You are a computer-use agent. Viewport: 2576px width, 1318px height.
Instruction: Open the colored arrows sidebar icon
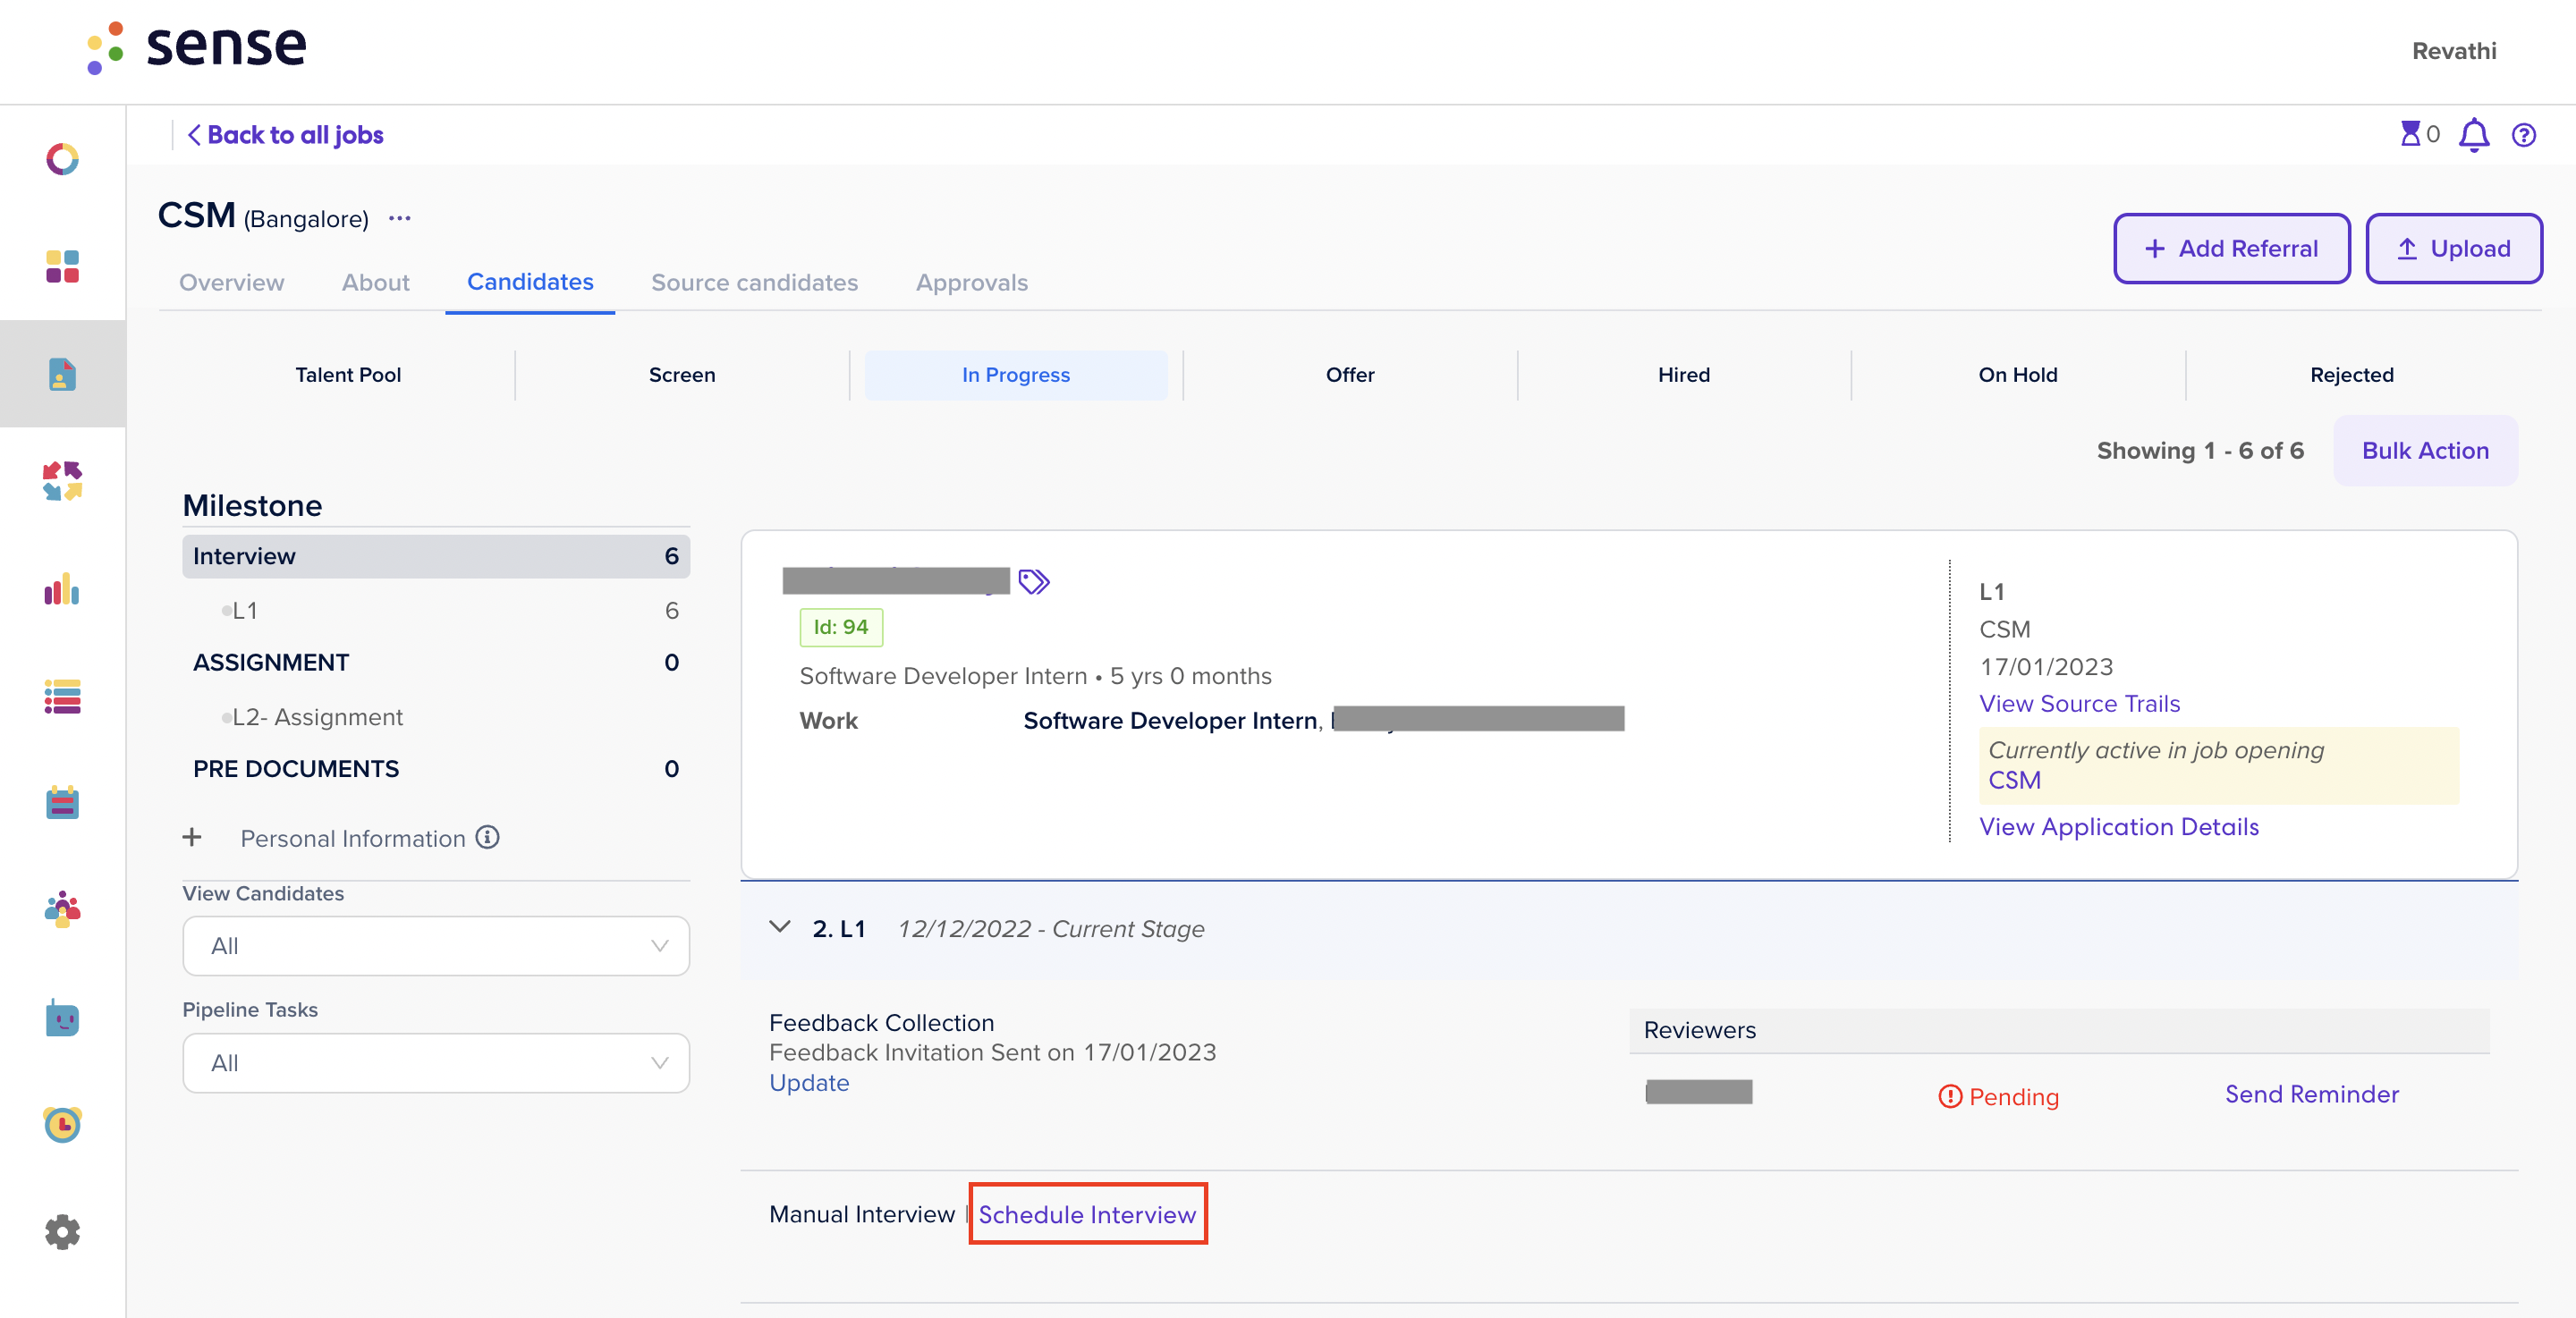62,481
